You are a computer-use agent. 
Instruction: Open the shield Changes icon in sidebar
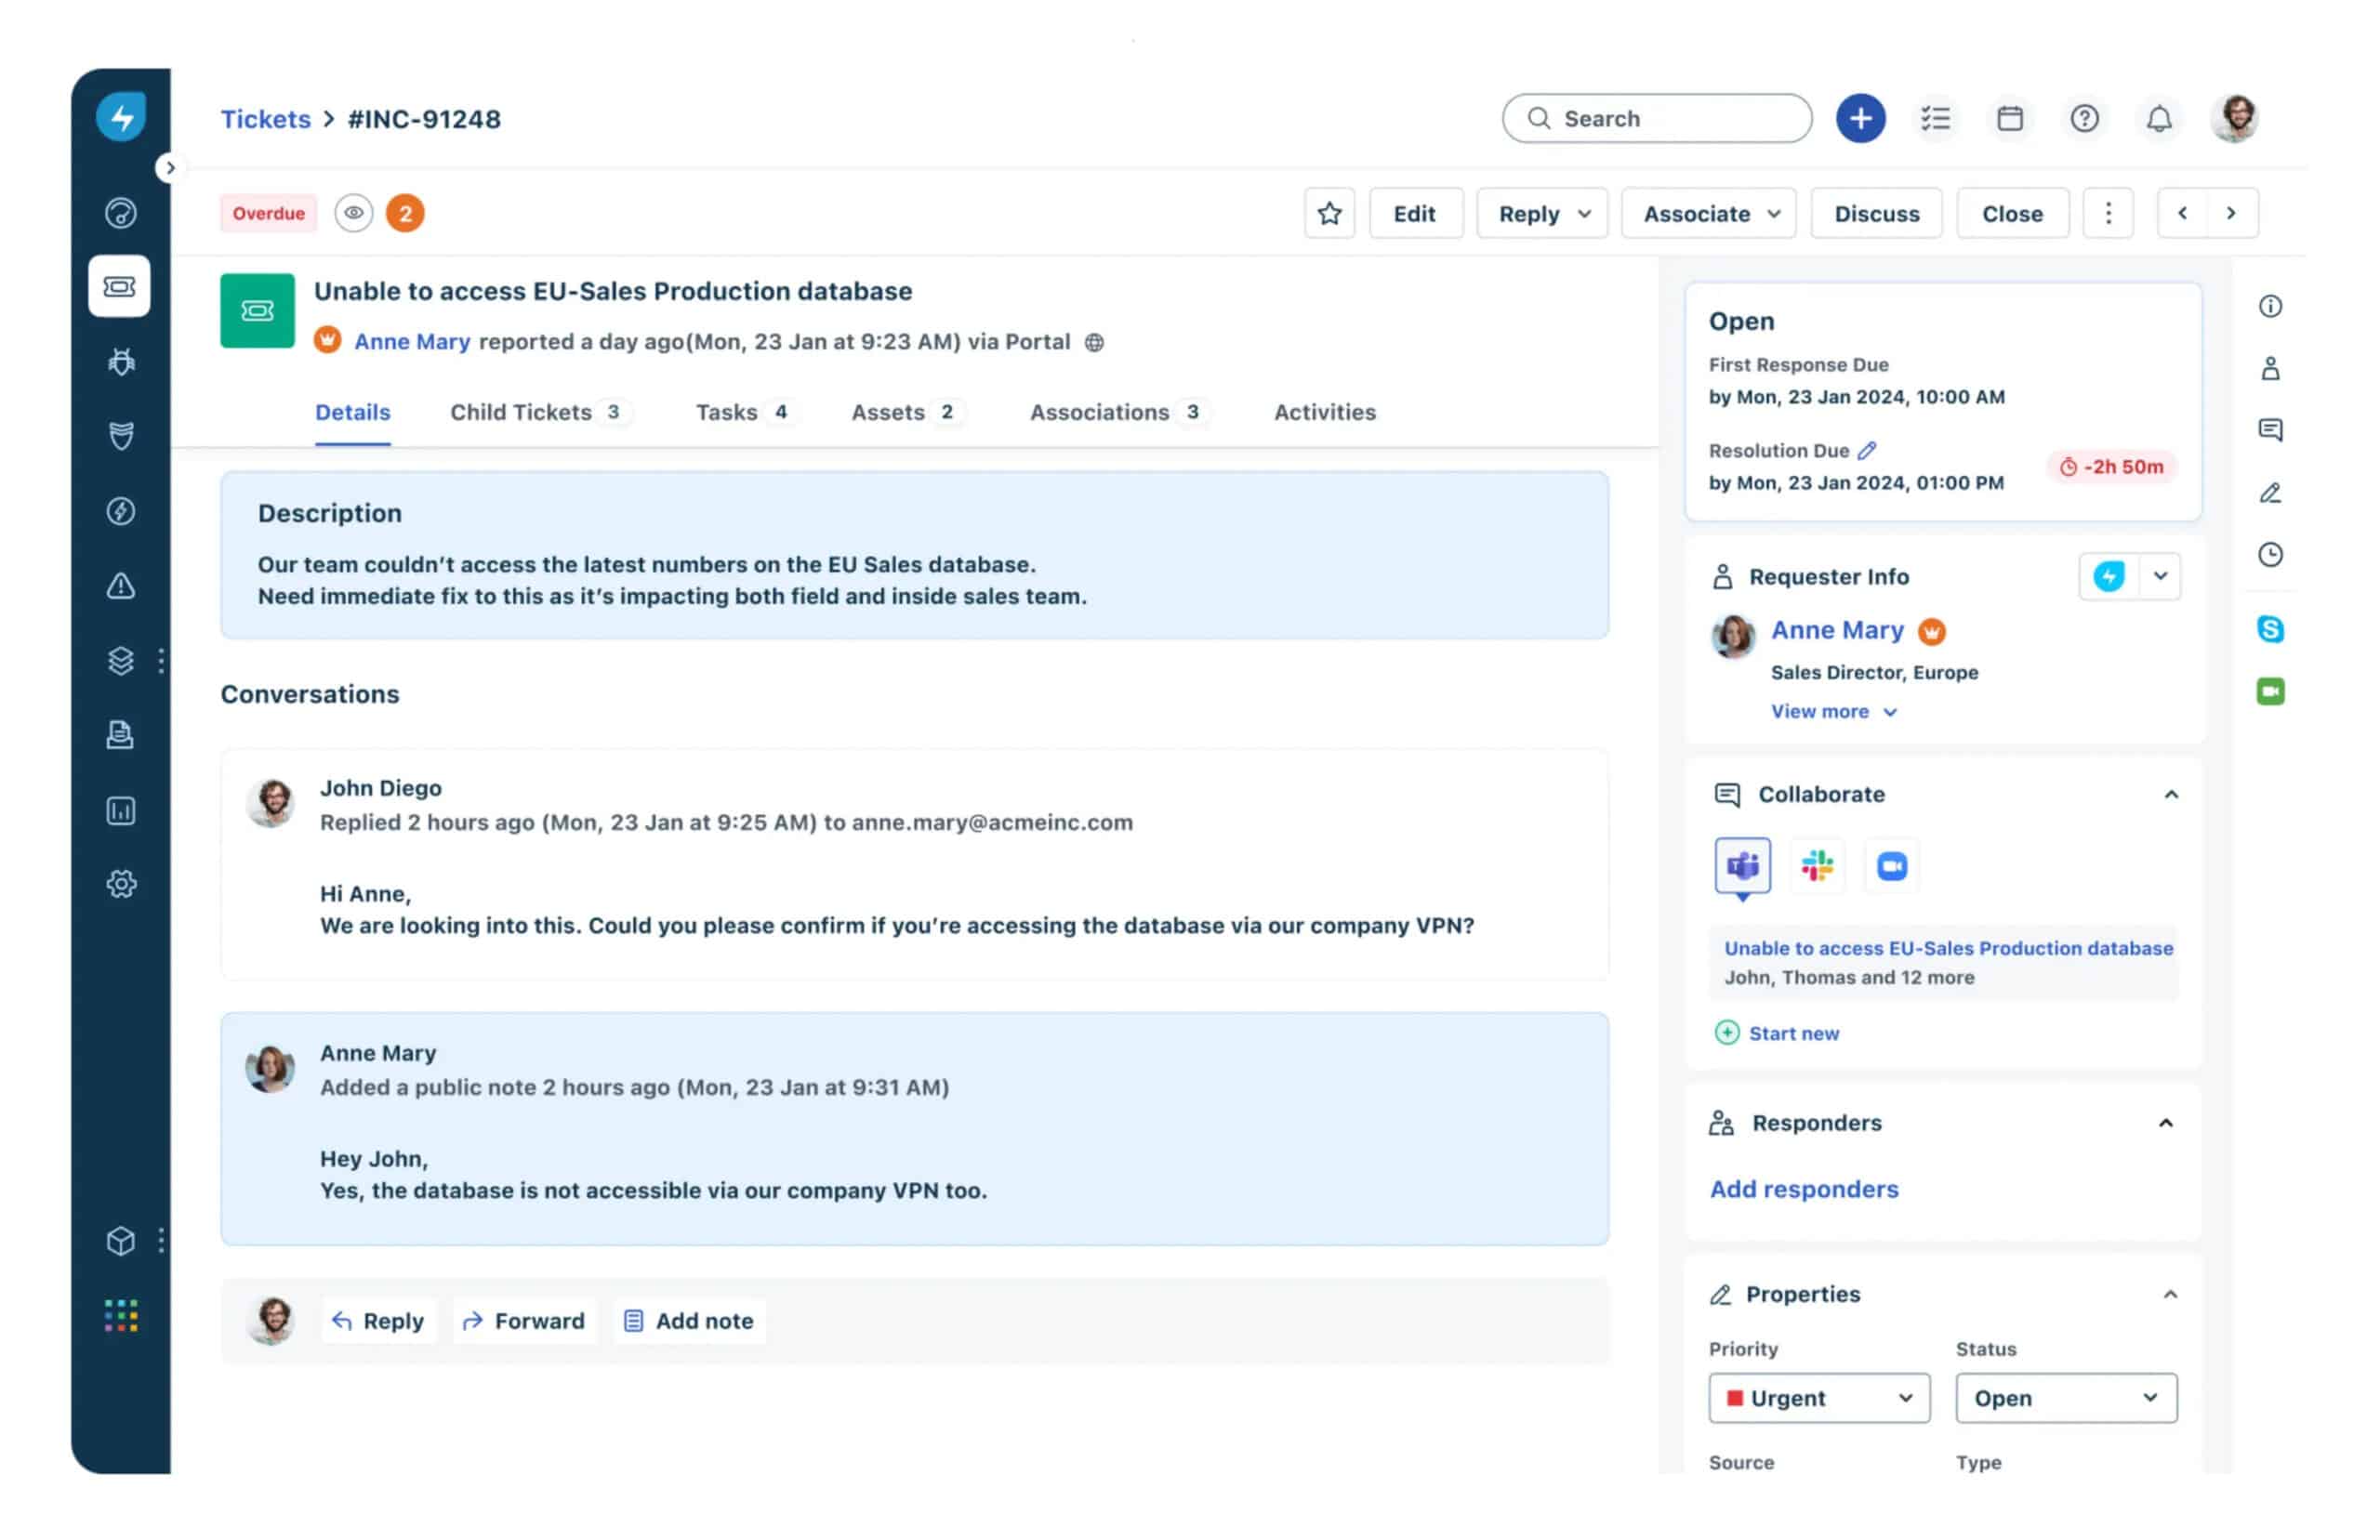point(121,436)
